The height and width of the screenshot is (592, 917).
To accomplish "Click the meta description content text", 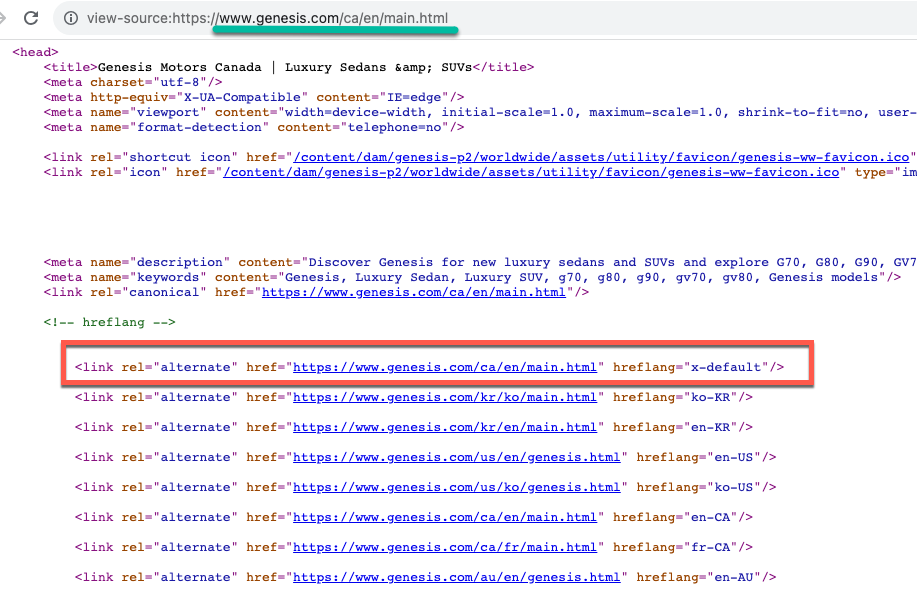I will tap(612, 263).
